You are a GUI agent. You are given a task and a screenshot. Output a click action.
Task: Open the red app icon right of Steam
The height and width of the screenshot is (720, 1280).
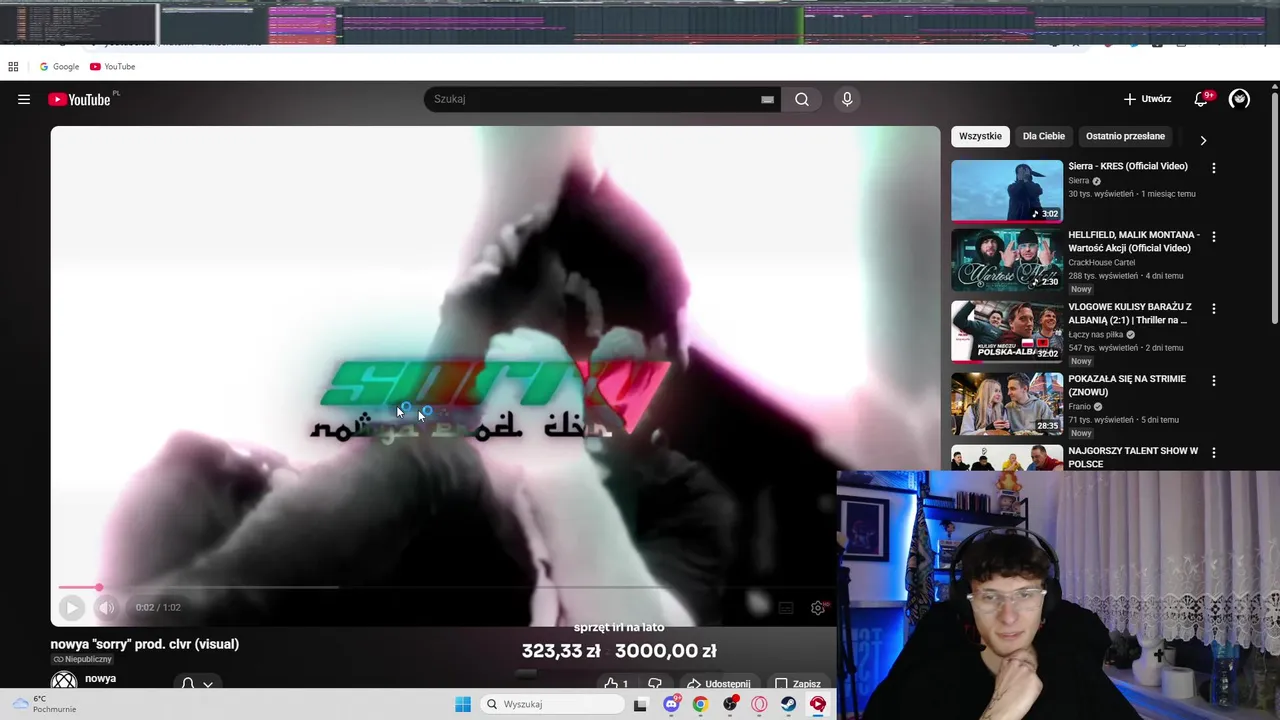818,704
